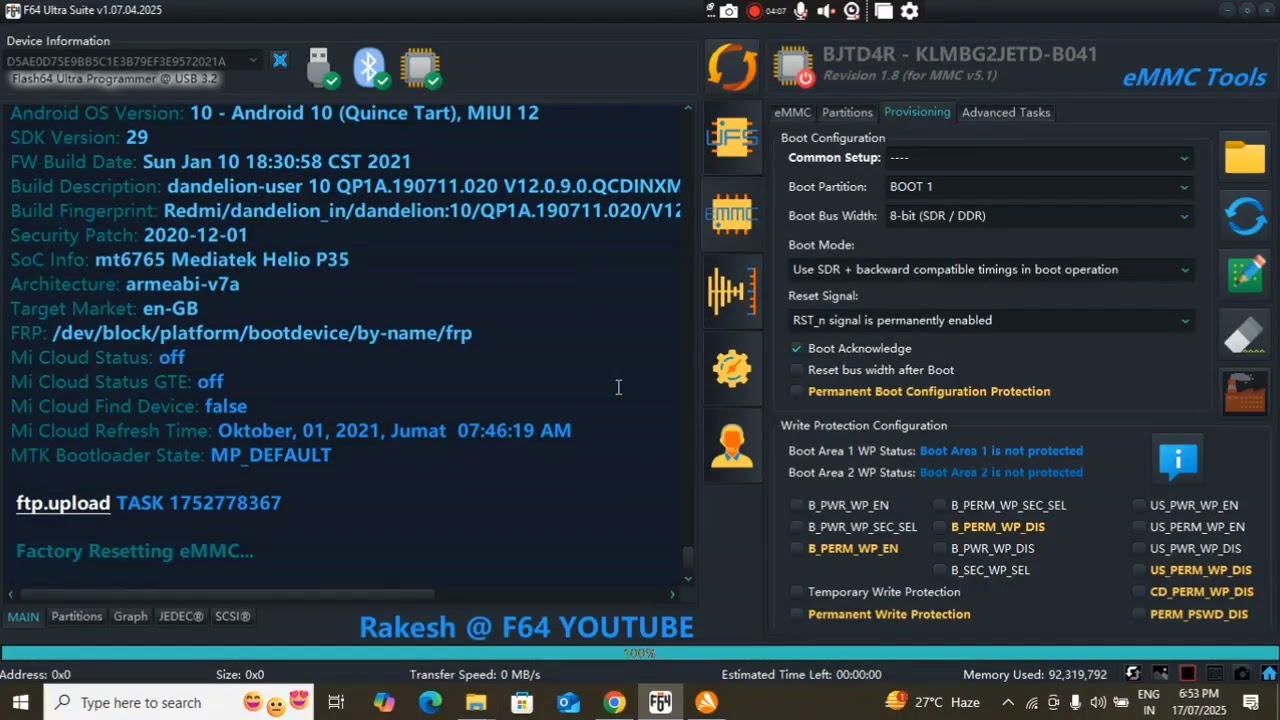This screenshot has width=1280, height=720.
Task: Open the orange gear settings sidebar icon
Action: tap(732, 368)
